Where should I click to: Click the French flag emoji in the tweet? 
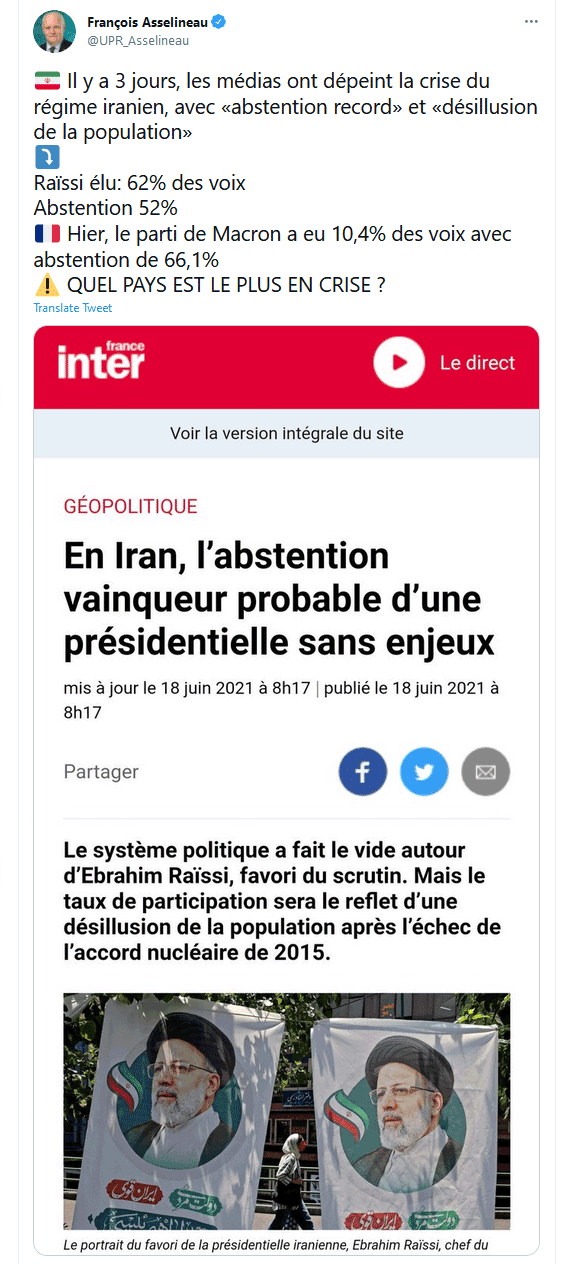(46, 235)
